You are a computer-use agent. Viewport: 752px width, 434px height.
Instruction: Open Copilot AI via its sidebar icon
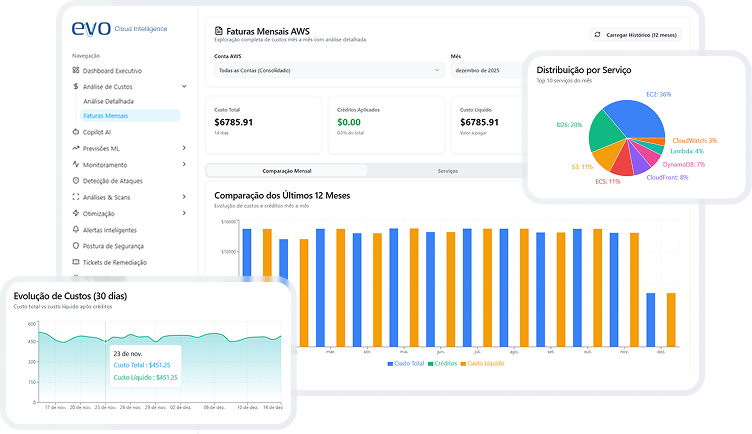[x=76, y=131]
